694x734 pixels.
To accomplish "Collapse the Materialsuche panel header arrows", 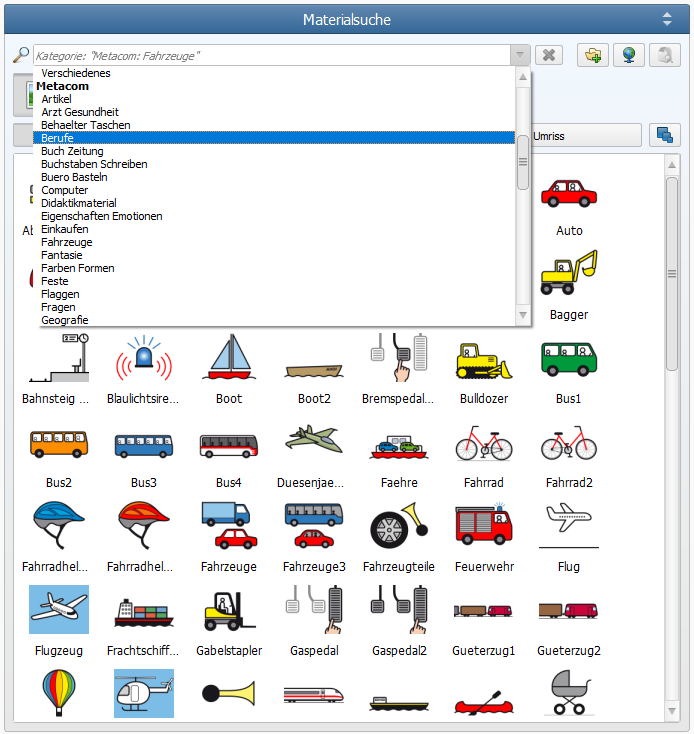I will coord(667,19).
